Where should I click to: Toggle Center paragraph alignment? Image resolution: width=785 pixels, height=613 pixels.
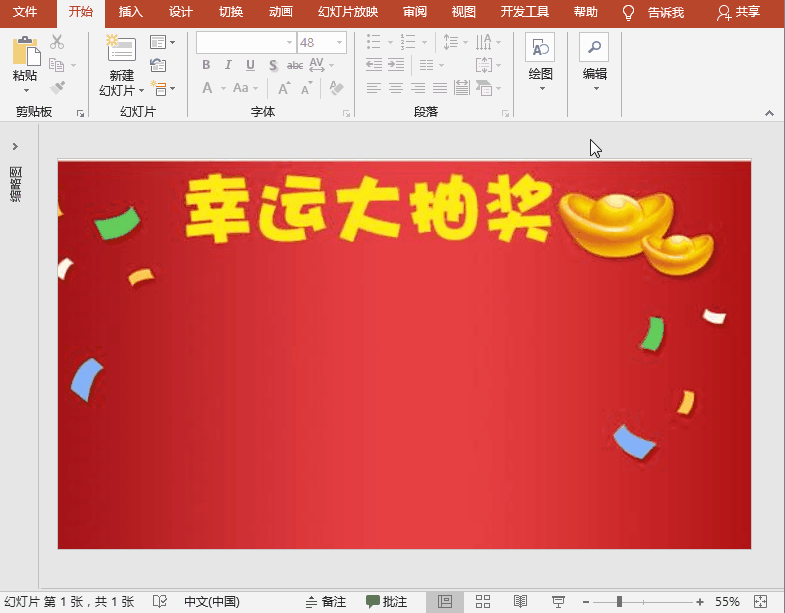(x=396, y=89)
